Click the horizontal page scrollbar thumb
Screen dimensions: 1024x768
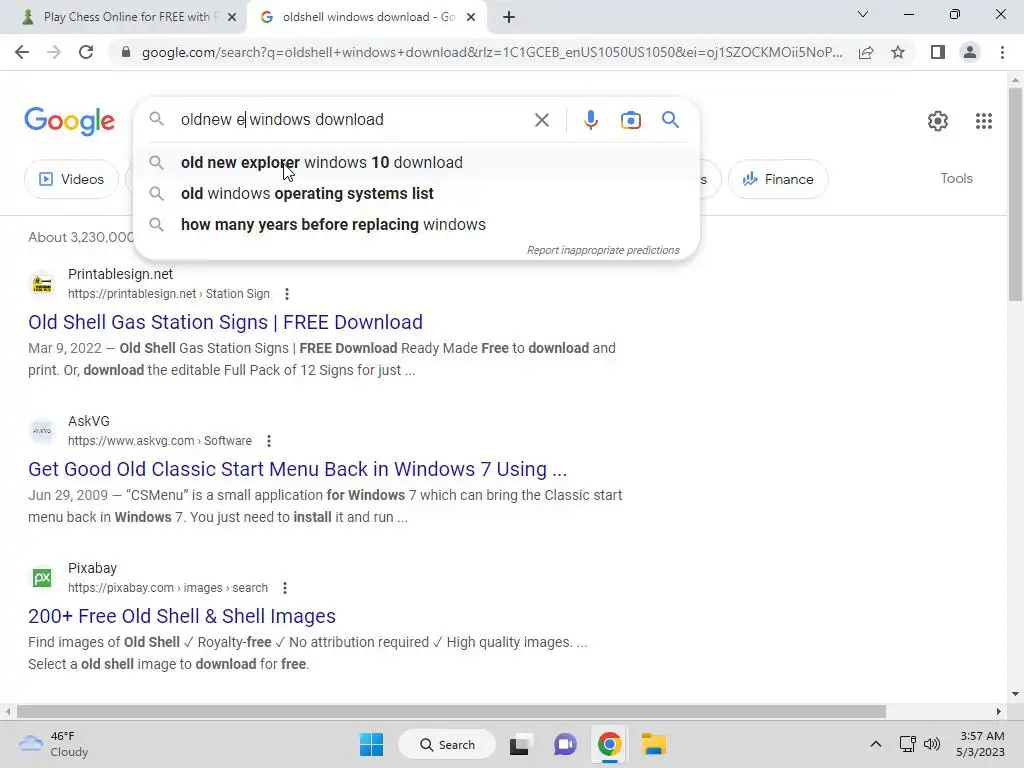point(451,711)
